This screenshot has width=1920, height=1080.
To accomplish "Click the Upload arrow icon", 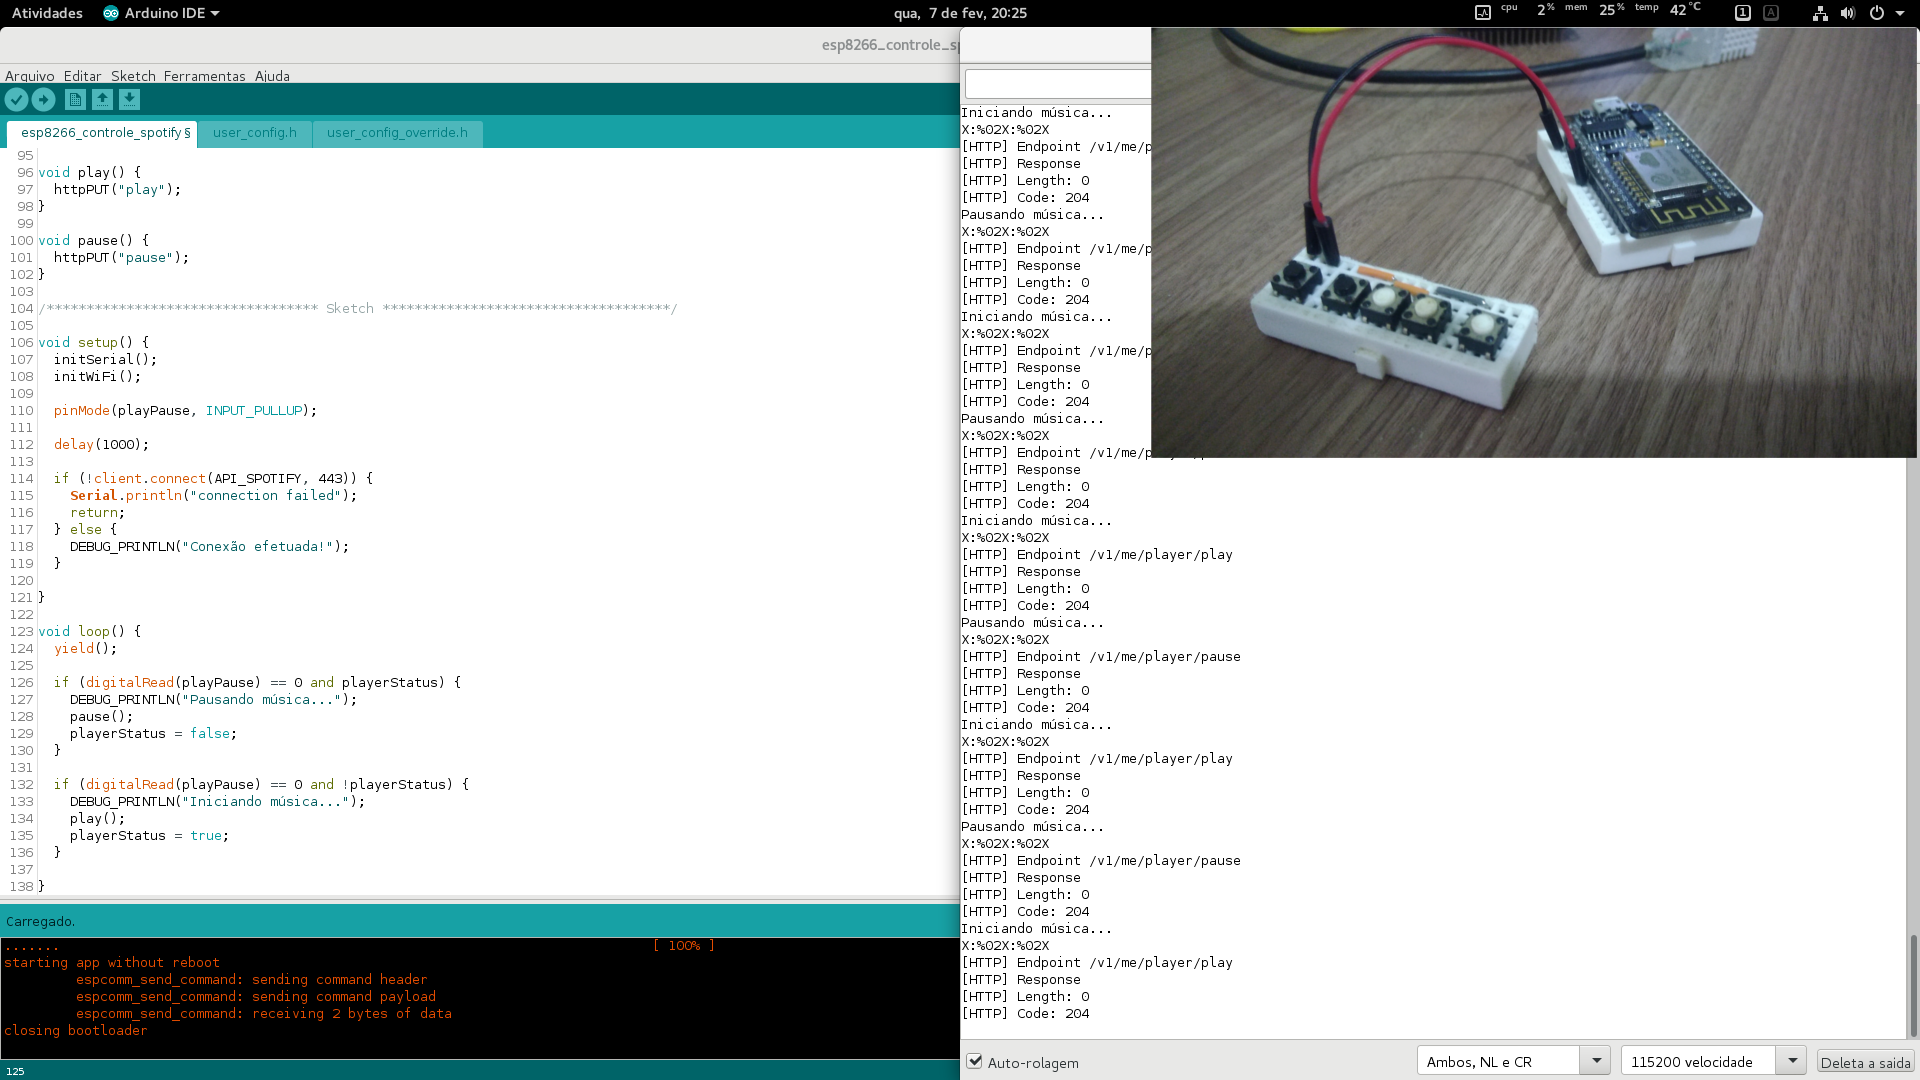I will (43, 99).
